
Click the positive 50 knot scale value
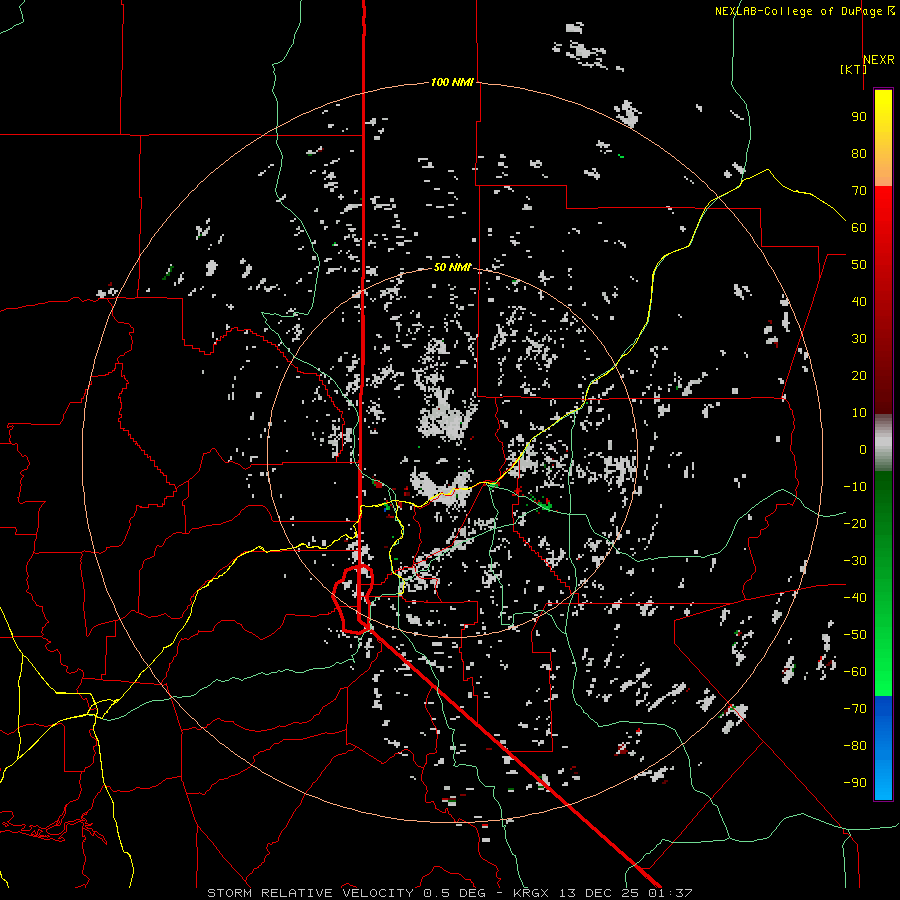(x=859, y=265)
